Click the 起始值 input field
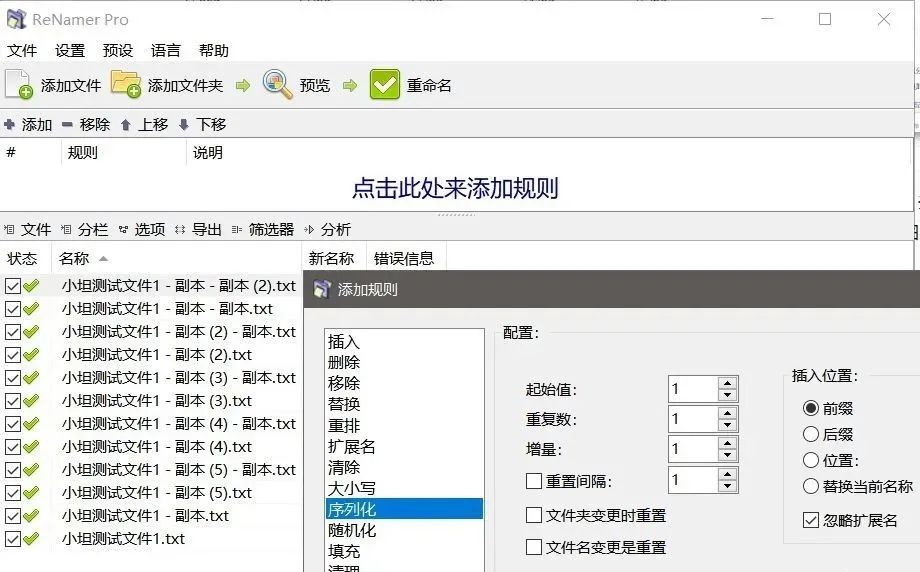Viewport: 920px width, 572px height. (x=694, y=389)
